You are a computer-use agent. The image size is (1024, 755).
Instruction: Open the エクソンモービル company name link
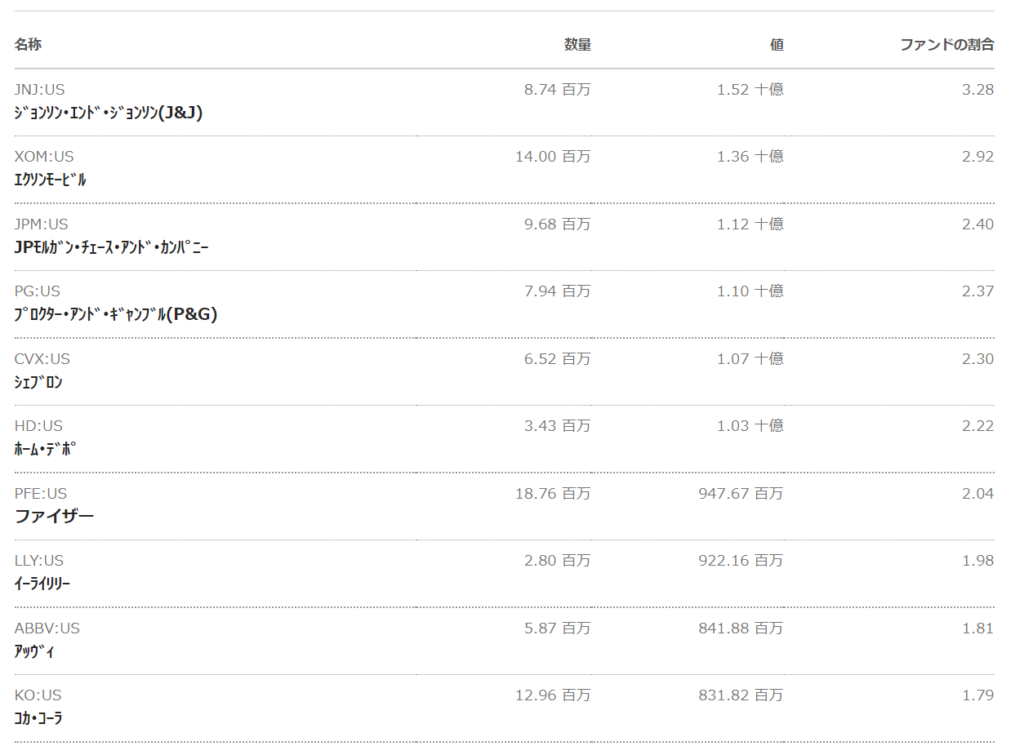(x=50, y=180)
